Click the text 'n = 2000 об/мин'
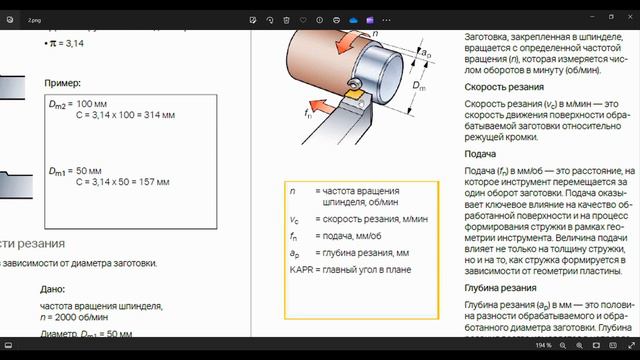 tap(74, 317)
